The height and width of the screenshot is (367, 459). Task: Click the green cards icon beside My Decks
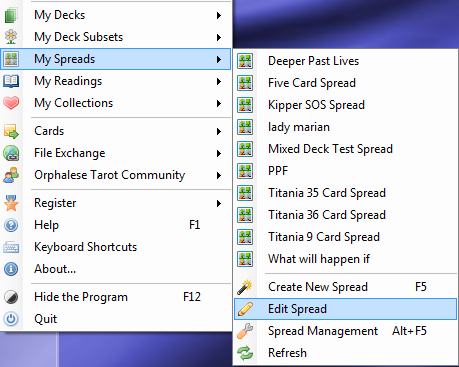(11, 15)
